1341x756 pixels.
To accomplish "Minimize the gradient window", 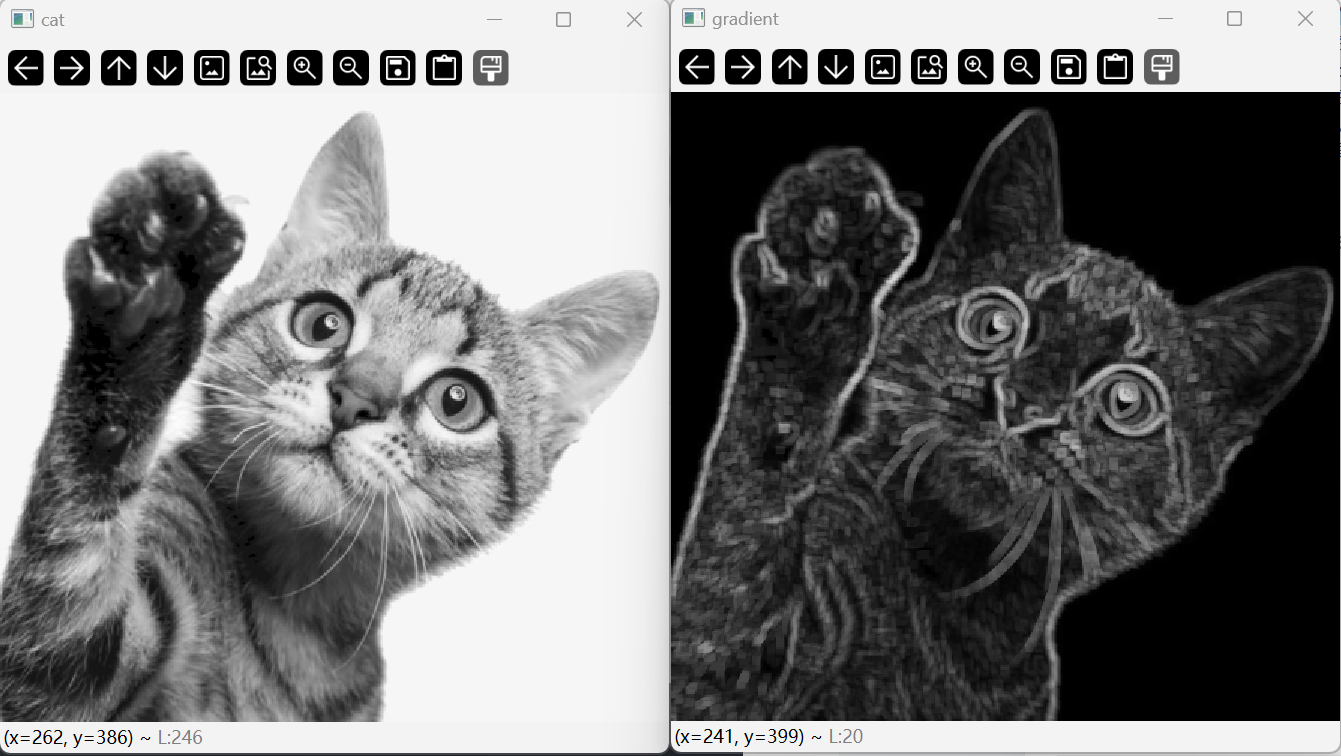I will 1165,18.
